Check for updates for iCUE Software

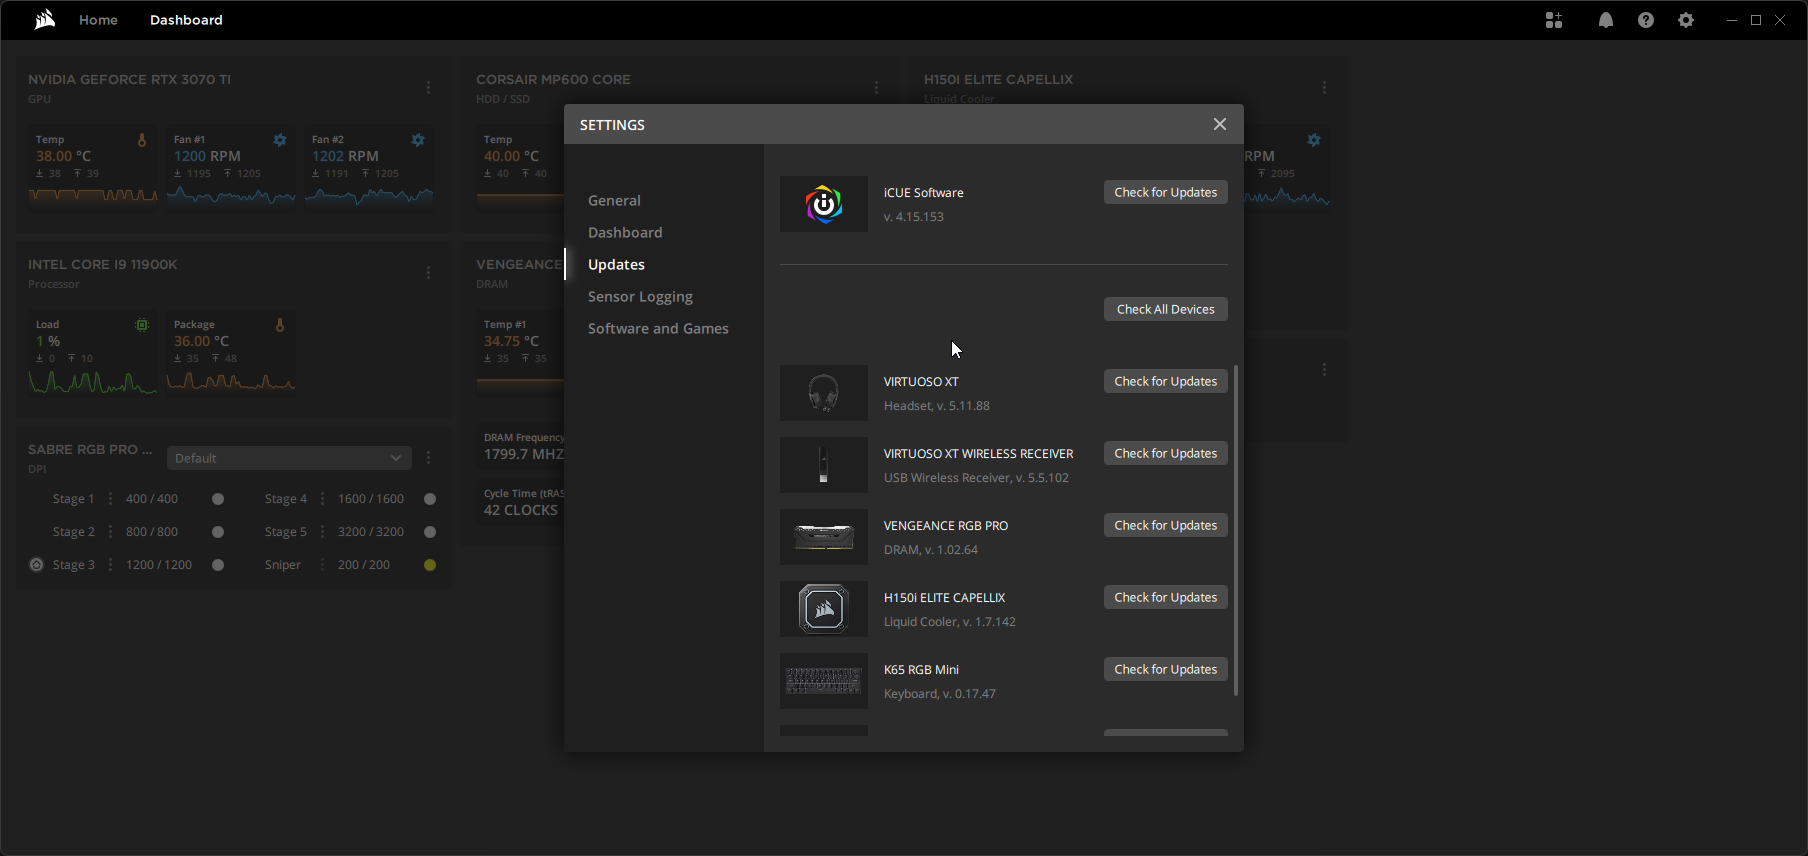point(1165,193)
